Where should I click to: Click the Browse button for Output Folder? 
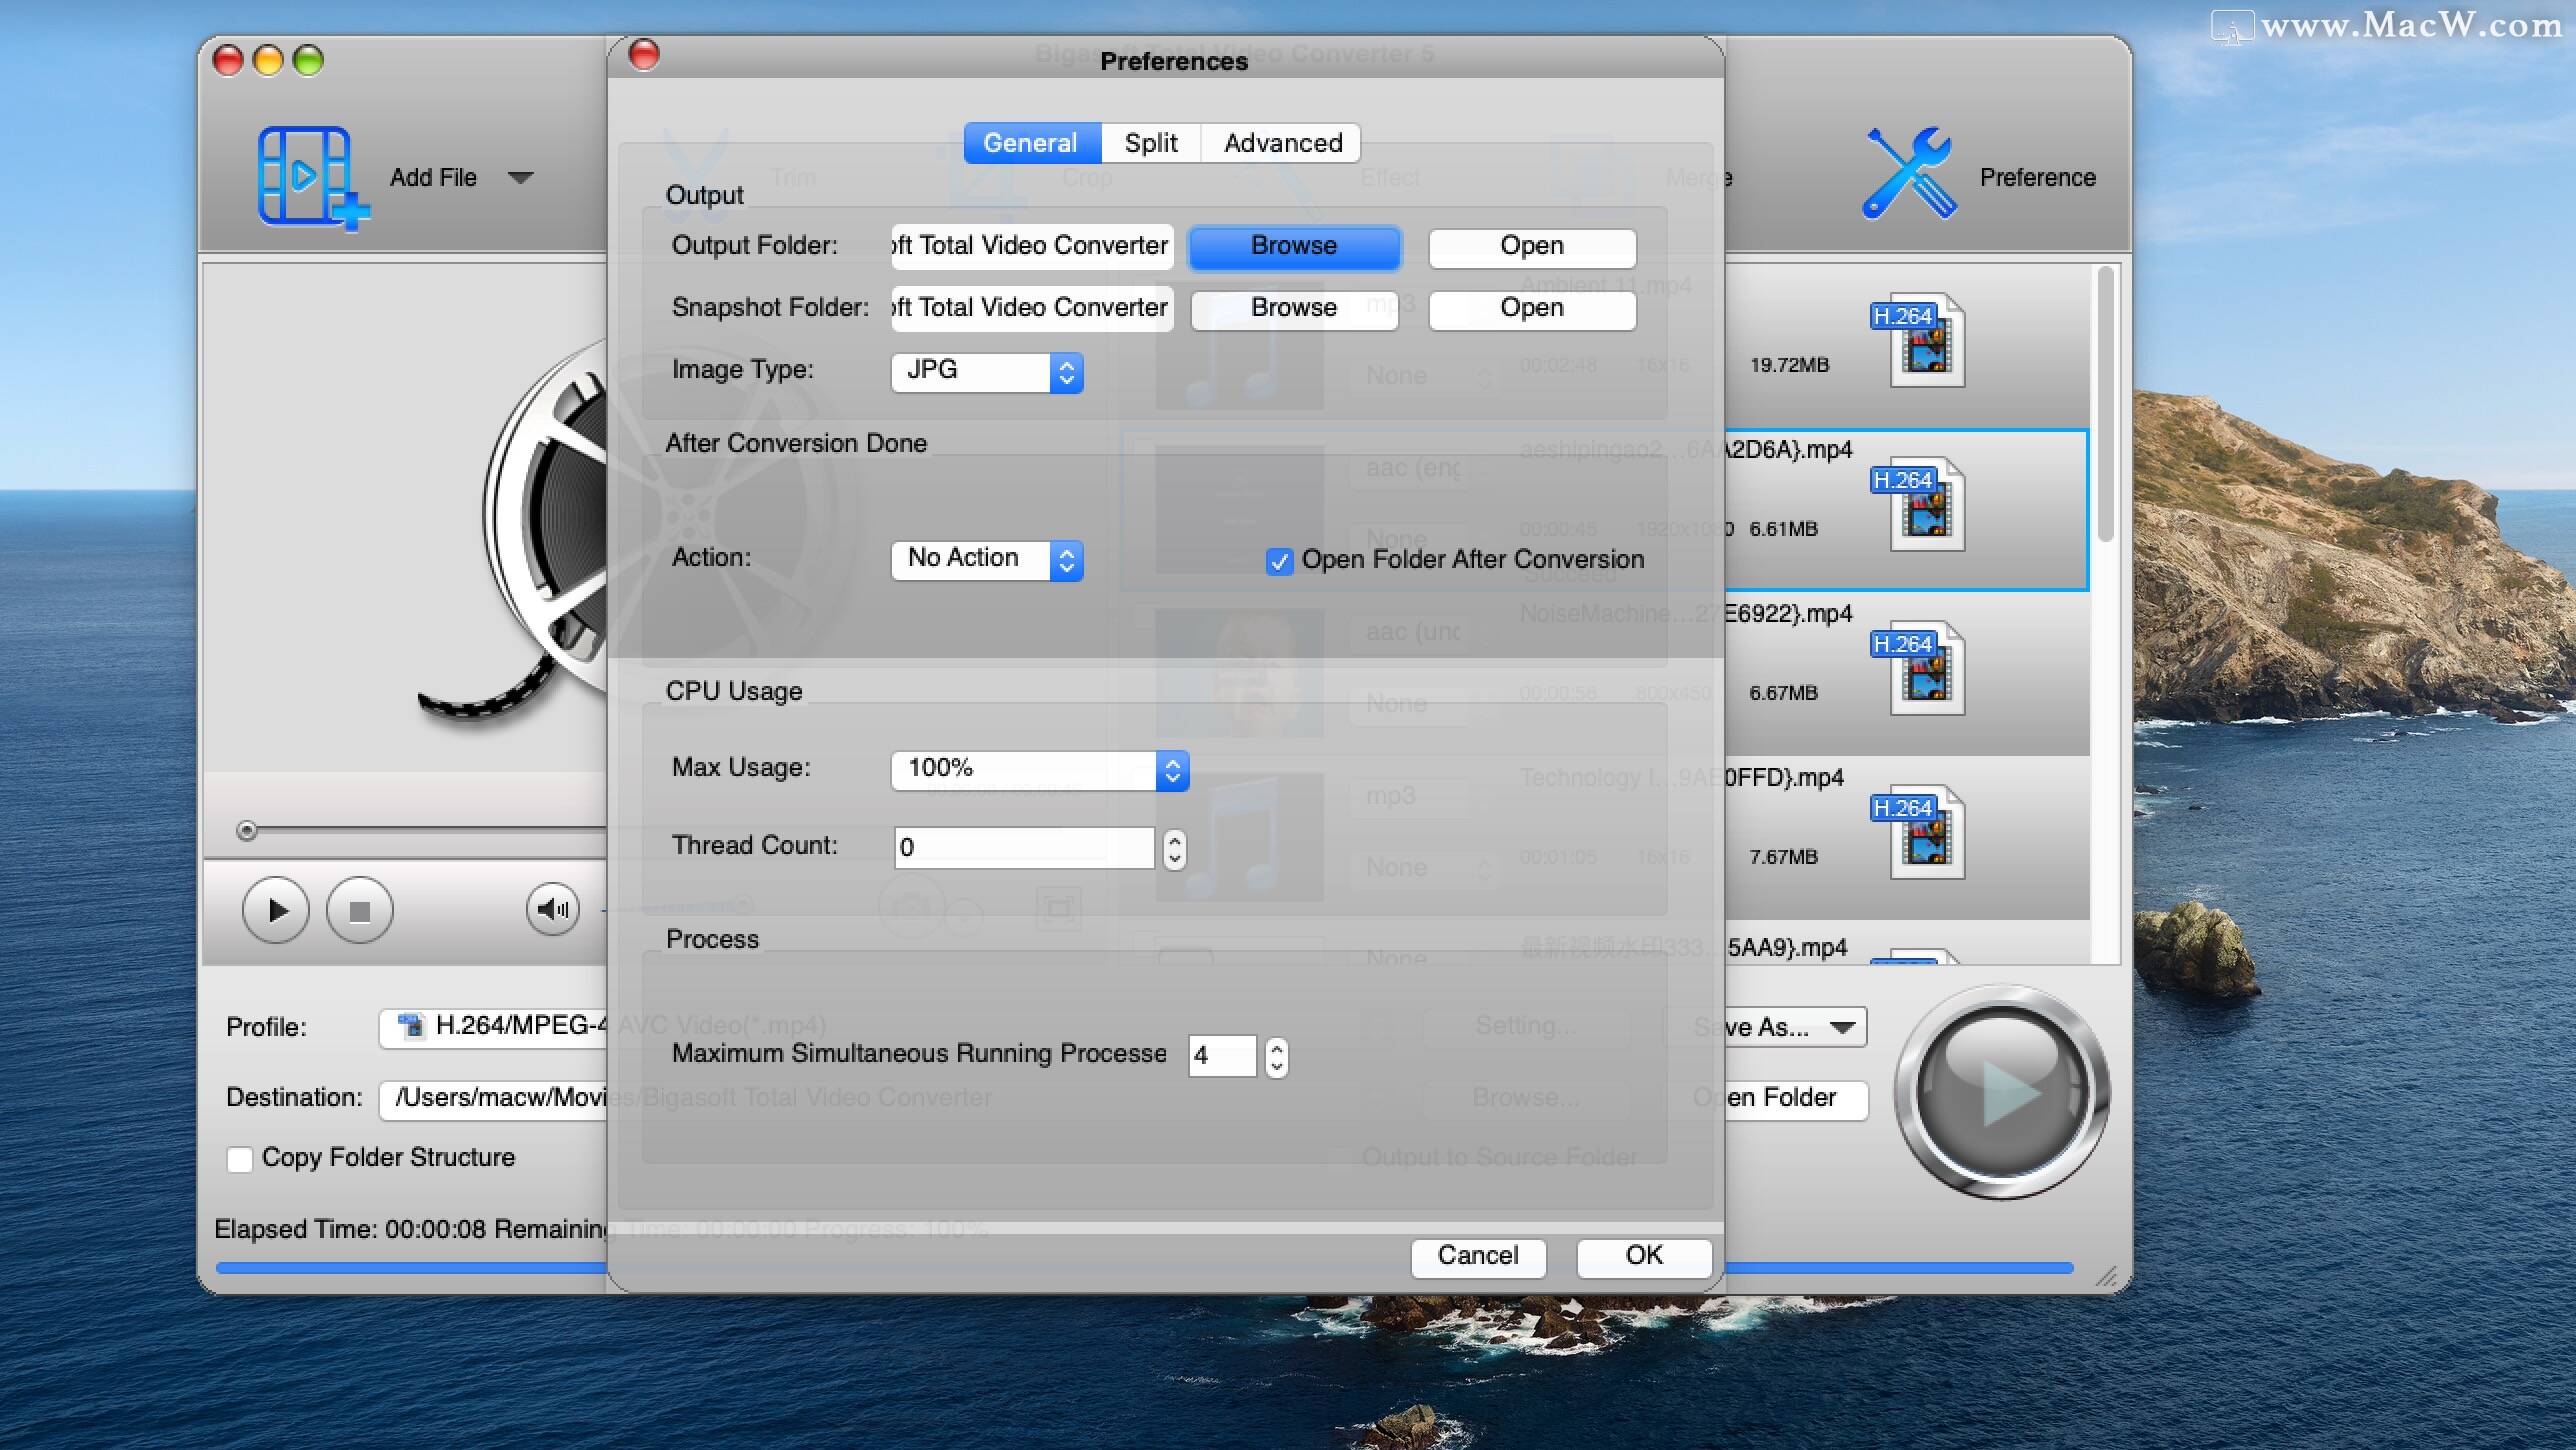1292,246
